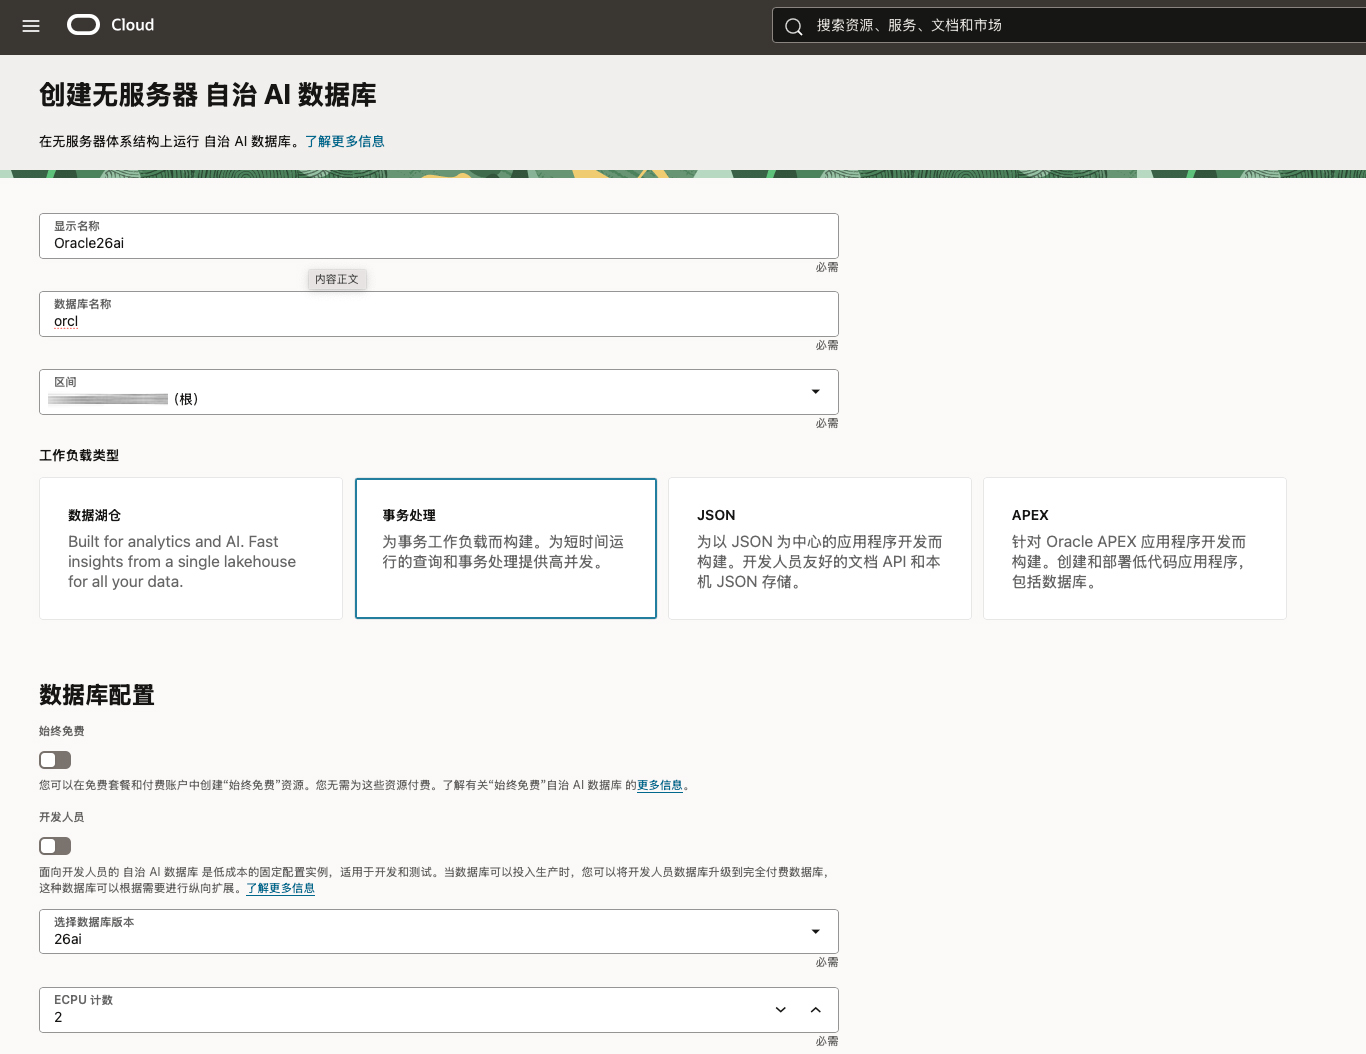
Task: Click the 数据库名称 input field
Action: [438, 321]
